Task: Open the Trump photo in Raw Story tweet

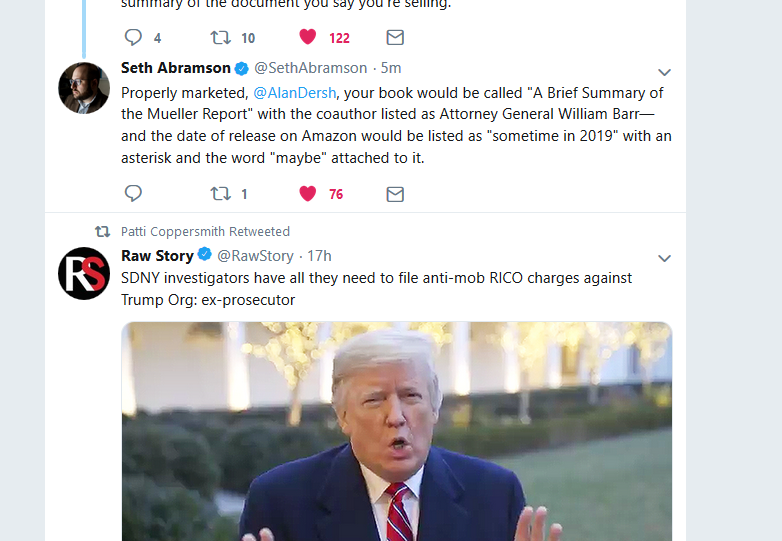Action: (396, 431)
